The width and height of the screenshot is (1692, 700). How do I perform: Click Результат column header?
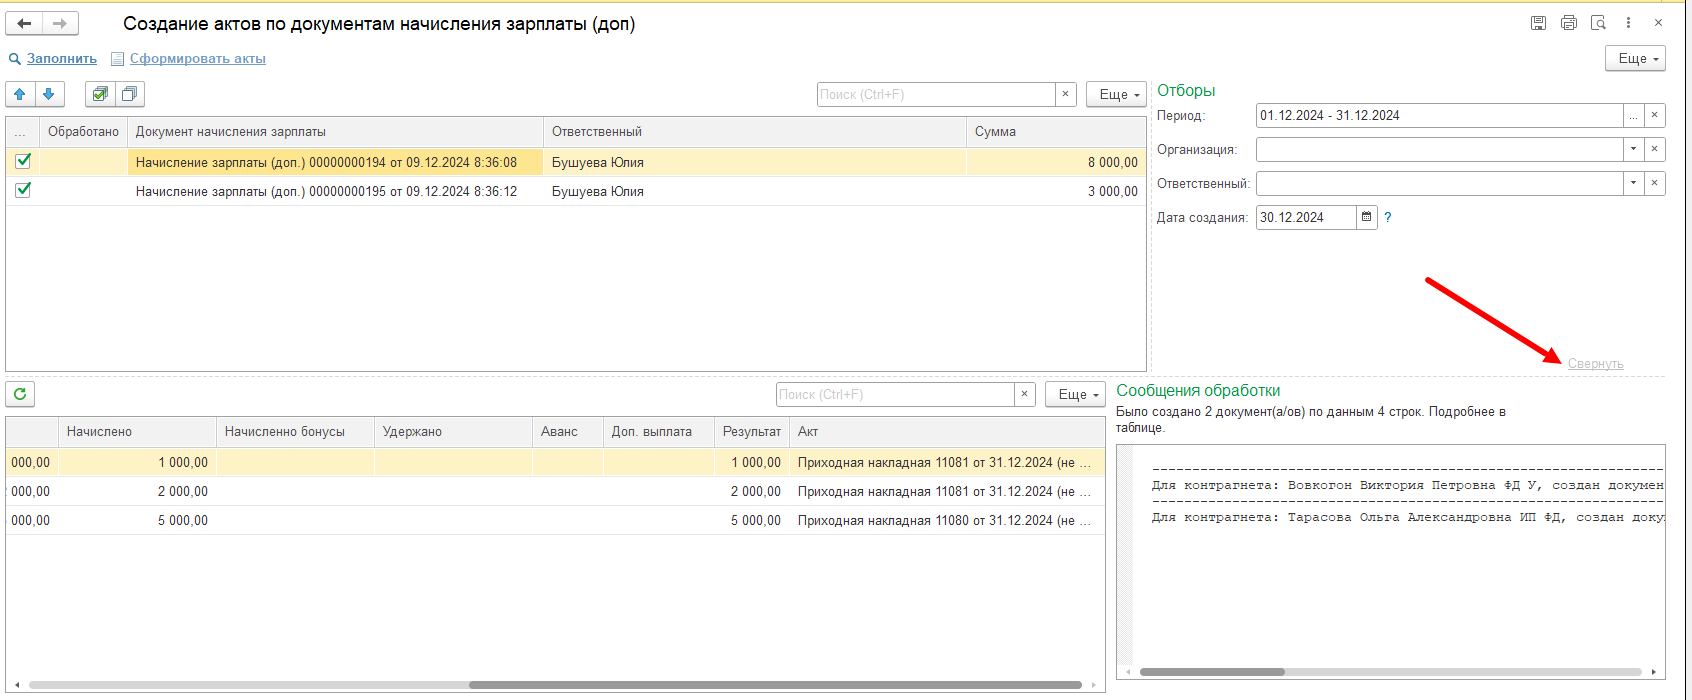point(752,432)
